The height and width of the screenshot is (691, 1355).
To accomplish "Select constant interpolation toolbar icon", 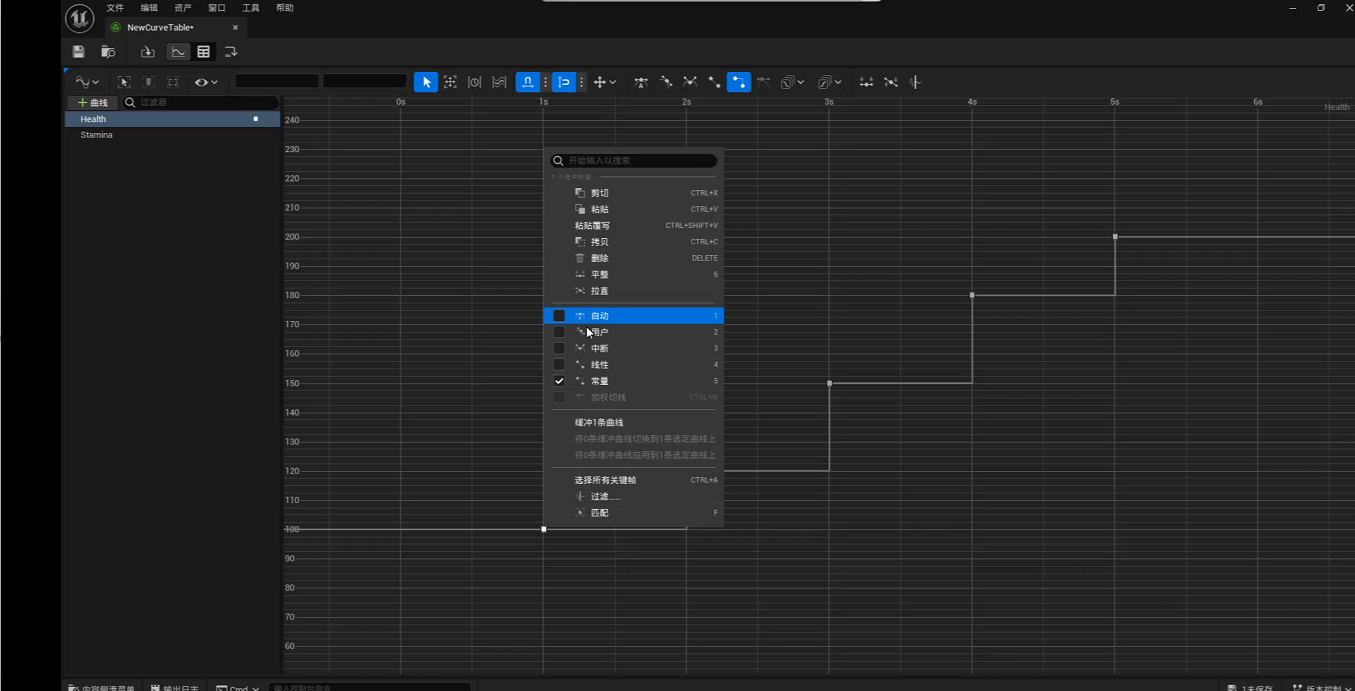I will click(x=739, y=82).
